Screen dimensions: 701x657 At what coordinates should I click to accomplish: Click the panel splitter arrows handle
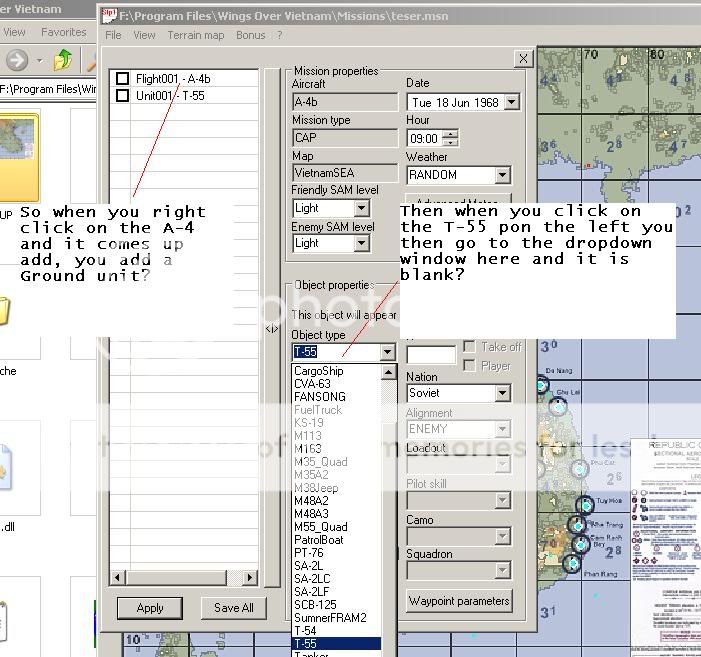(272, 329)
